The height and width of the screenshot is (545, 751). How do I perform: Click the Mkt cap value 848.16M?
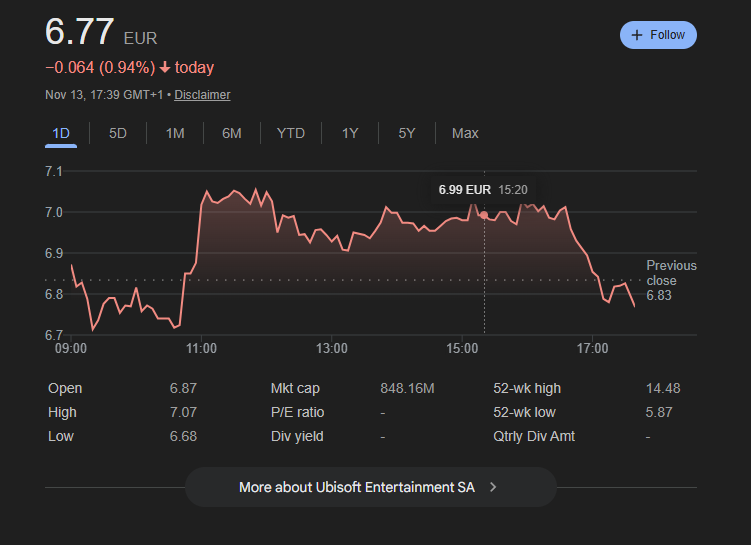pyautogui.click(x=407, y=388)
